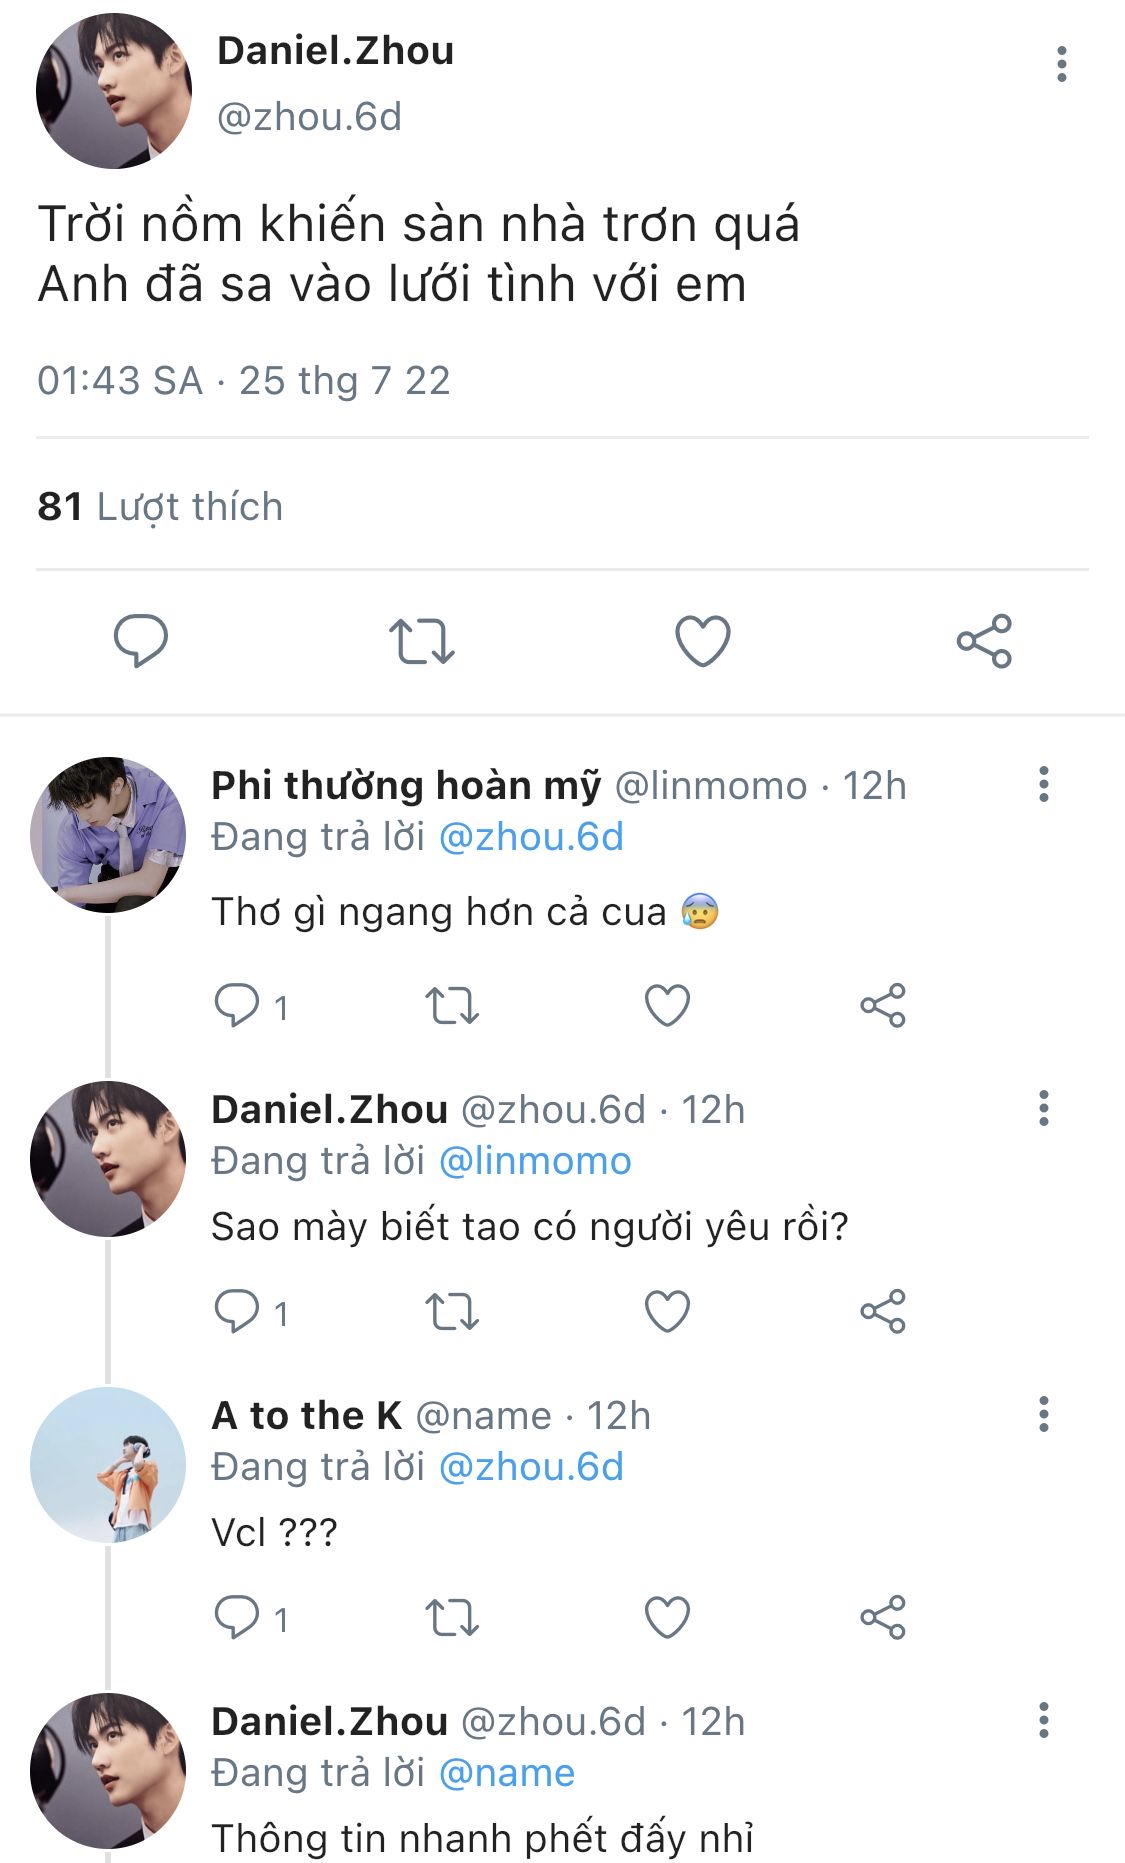Open Daniel.Zhou's profile picture at the top
1125x1863 pixels.
tap(113, 91)
